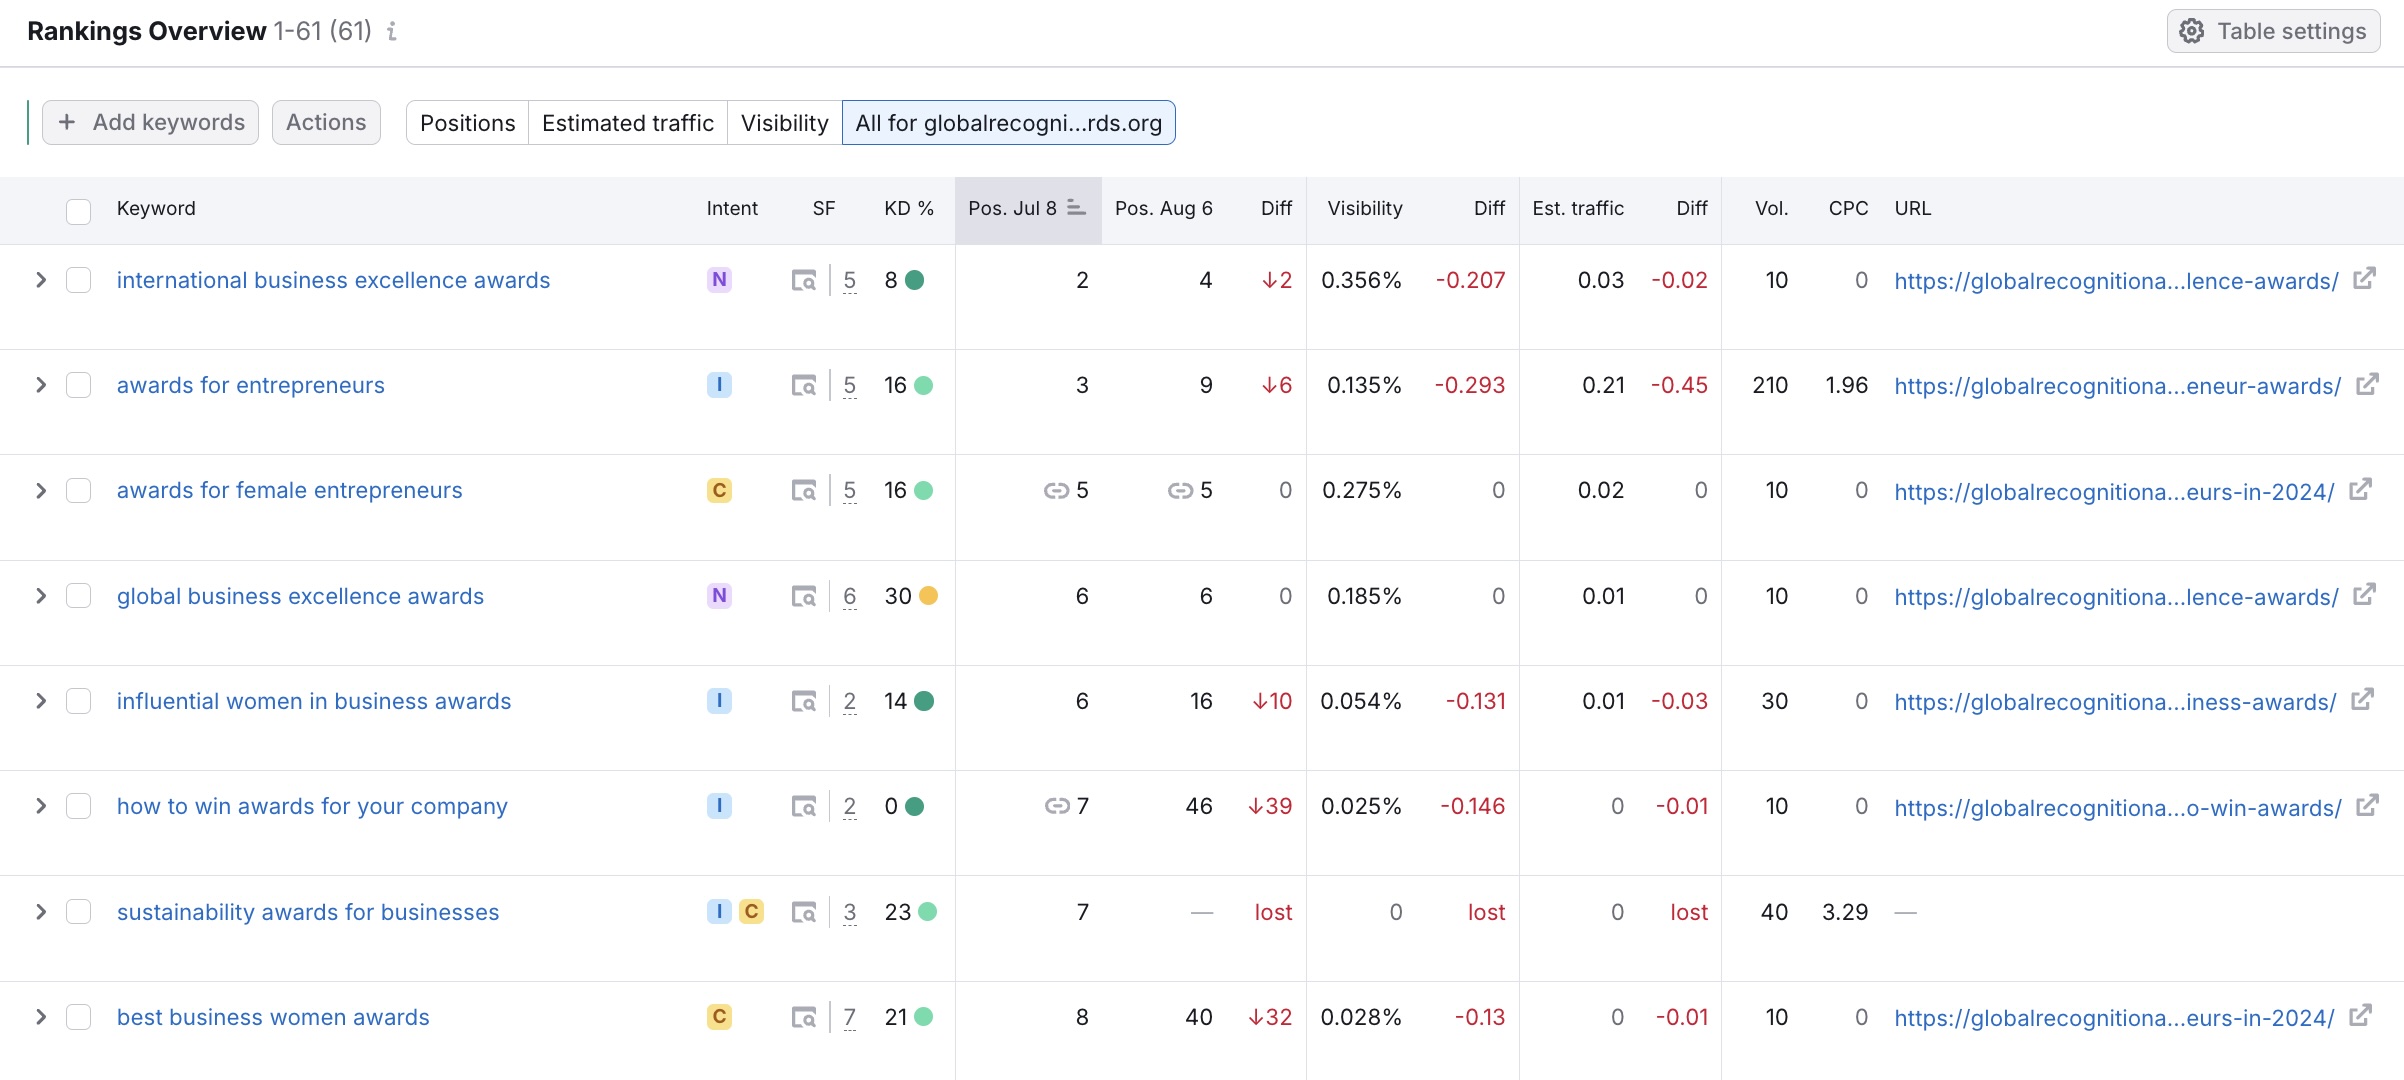
Task: Click the N intent badge for international business excellence awards
Action: click(x=719, y=280)
